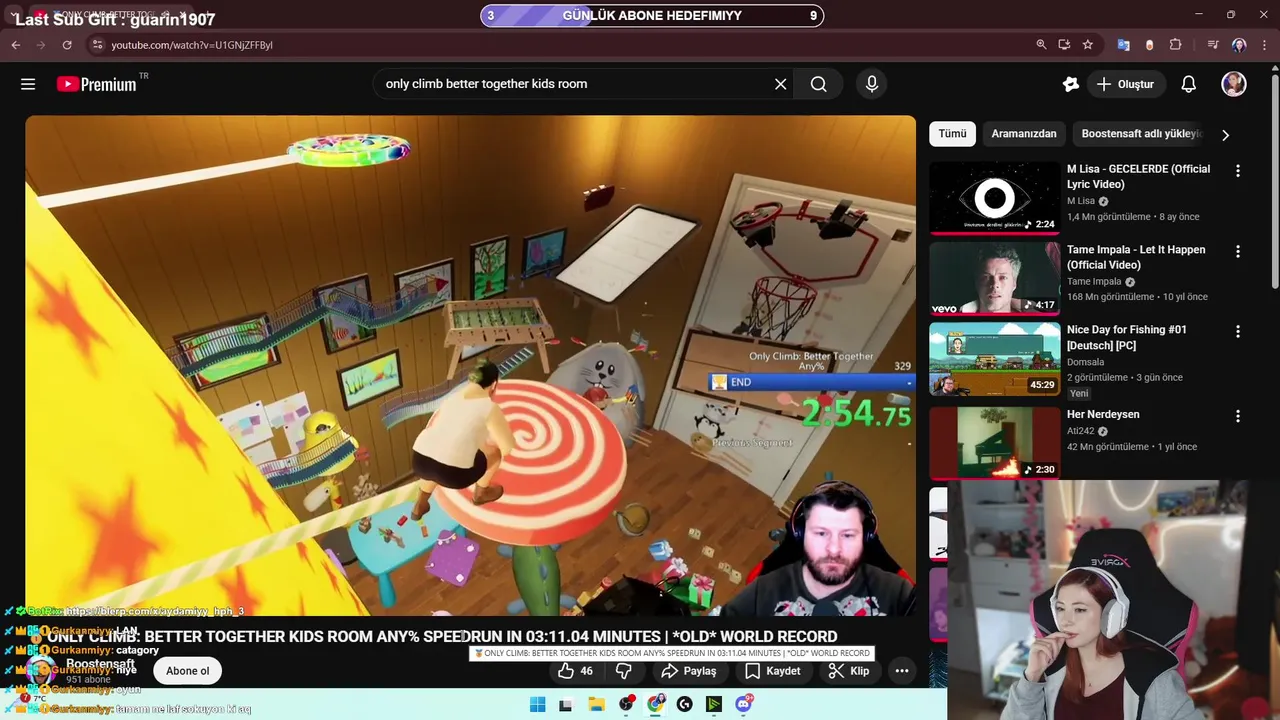Subscribe with the Abone ol button
The image size is (1280, 720).
[188, 671]
